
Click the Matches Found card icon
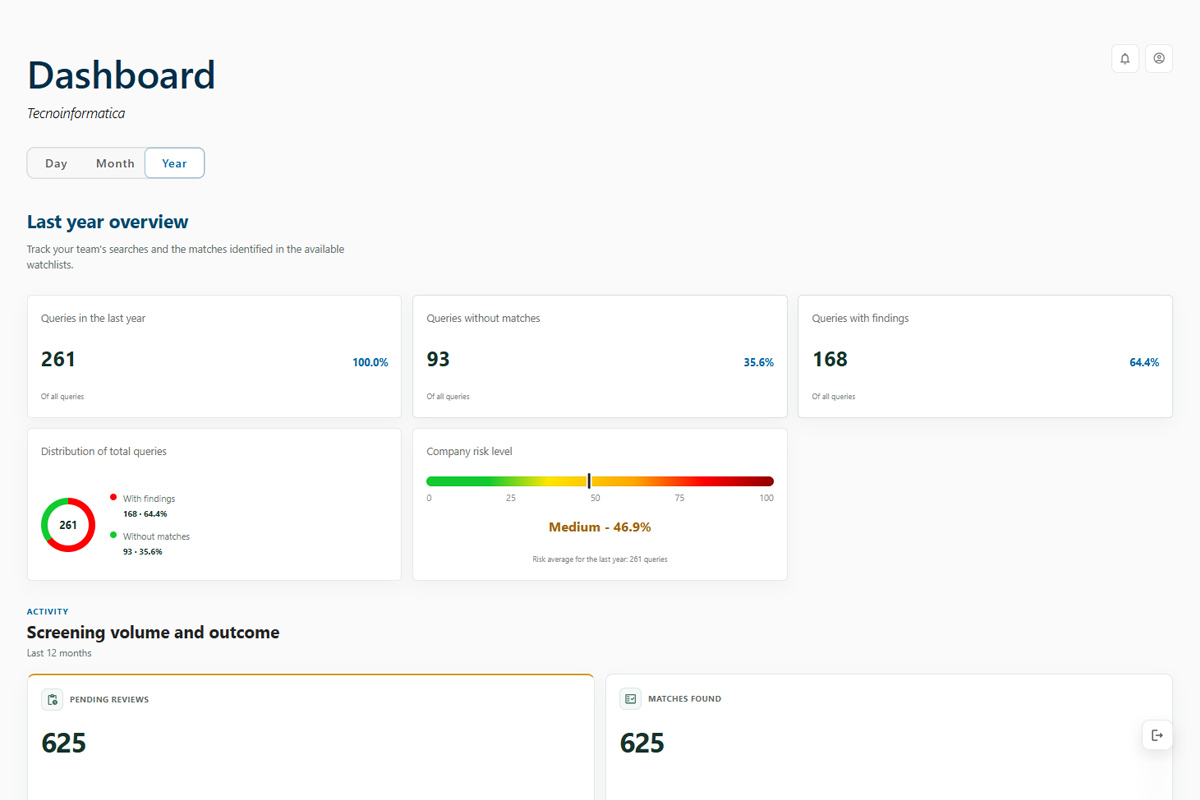pyautogui.click(x=630, y=699)
